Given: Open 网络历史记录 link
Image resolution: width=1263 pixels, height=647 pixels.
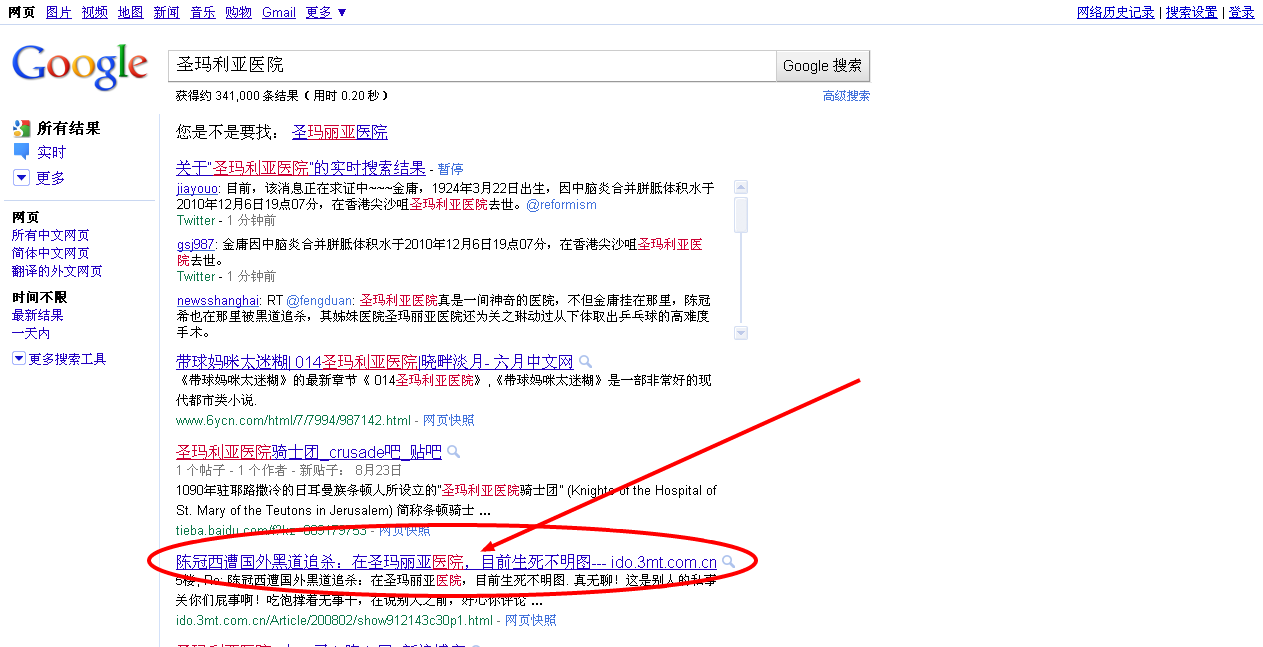Looking at the screenshot, I should [x=1116, y=12].
